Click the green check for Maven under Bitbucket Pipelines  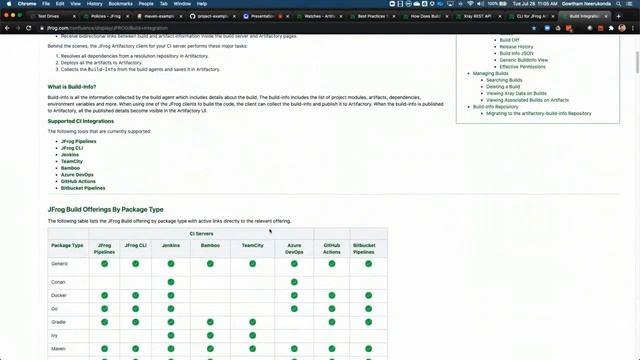(369, 349)
